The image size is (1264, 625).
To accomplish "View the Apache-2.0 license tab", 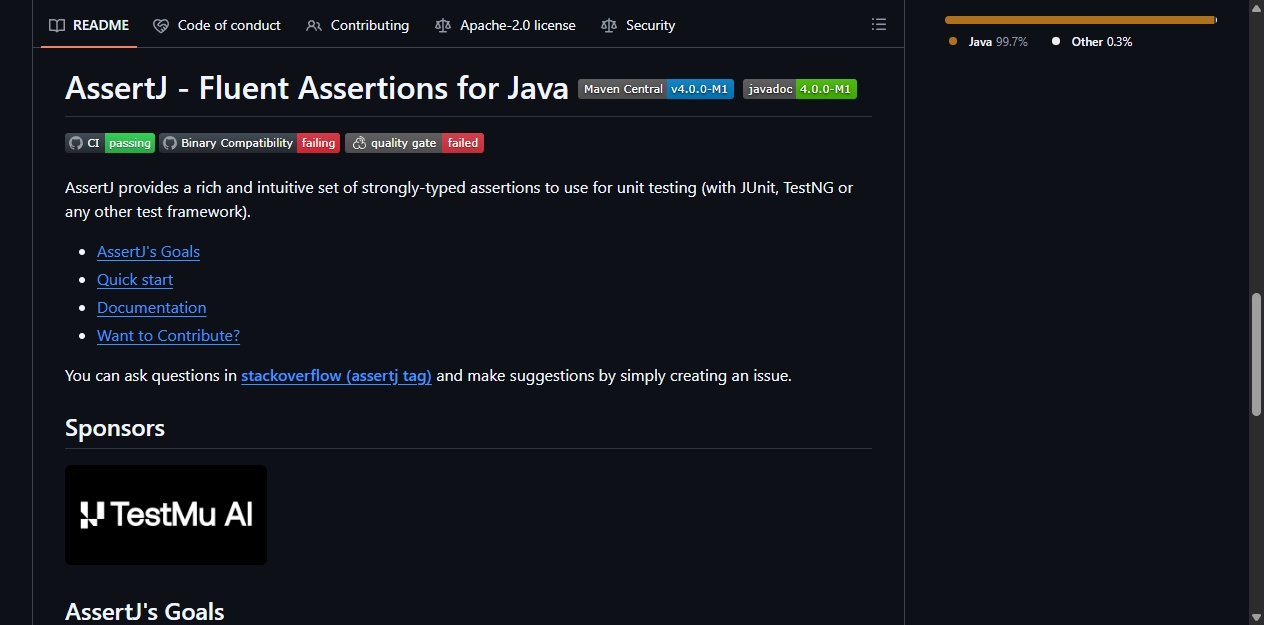I will (x=505, y=25).
